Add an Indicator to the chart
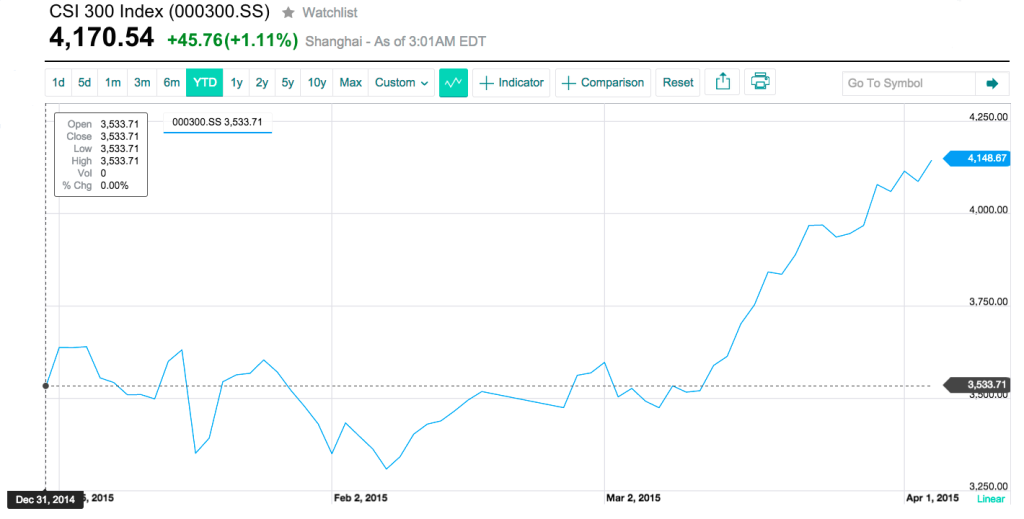 point(511,83)
